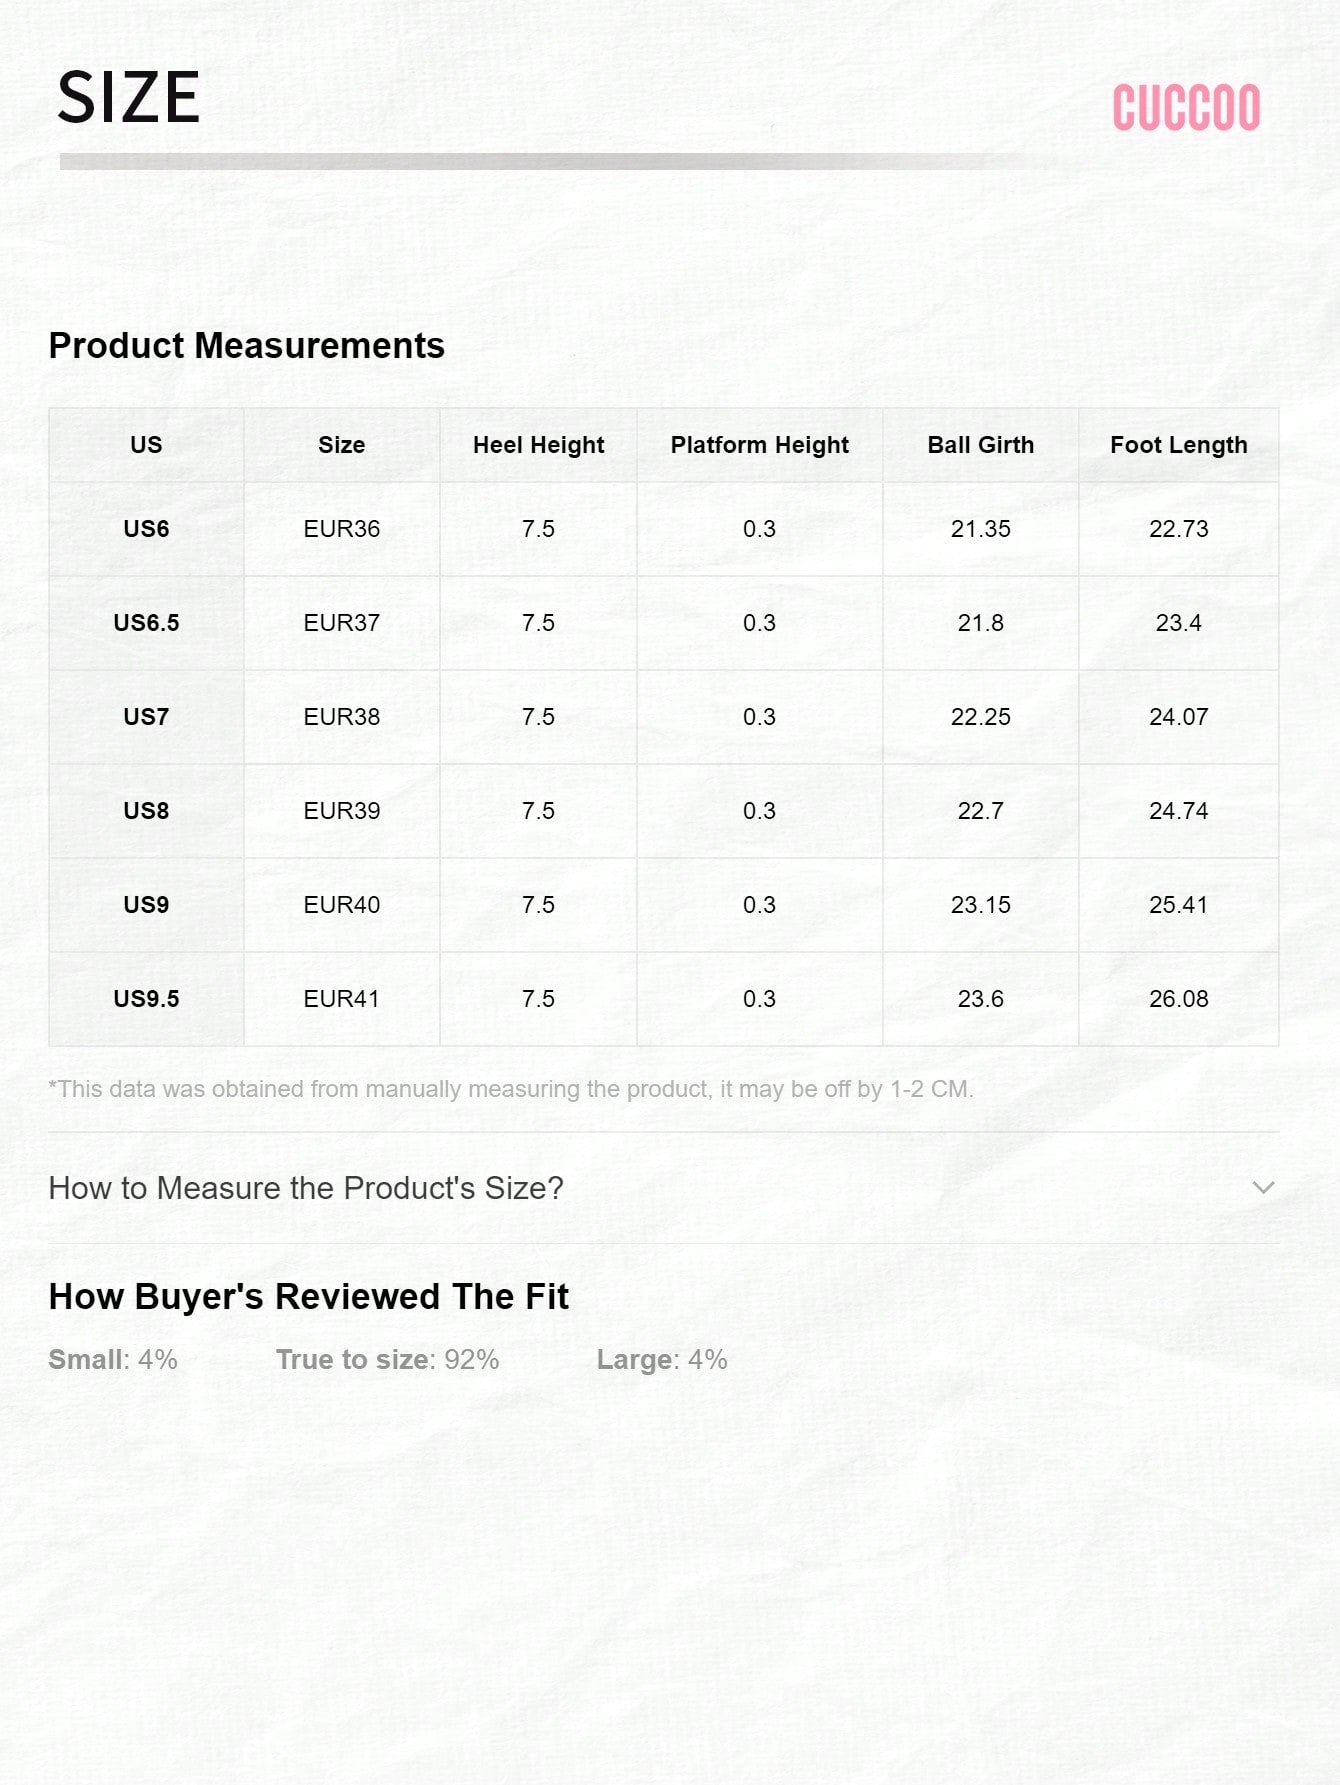
Task: Pick the US8 row label
Action: 146,811
